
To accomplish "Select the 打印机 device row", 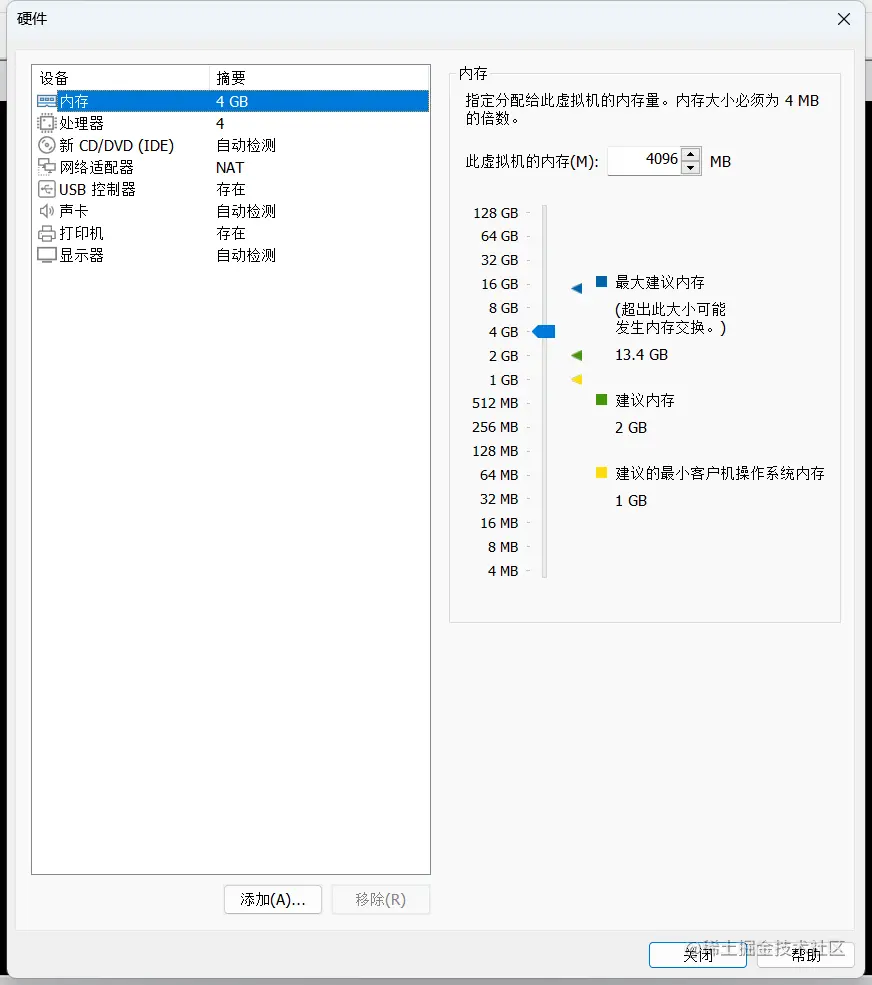I will (231, 233).
